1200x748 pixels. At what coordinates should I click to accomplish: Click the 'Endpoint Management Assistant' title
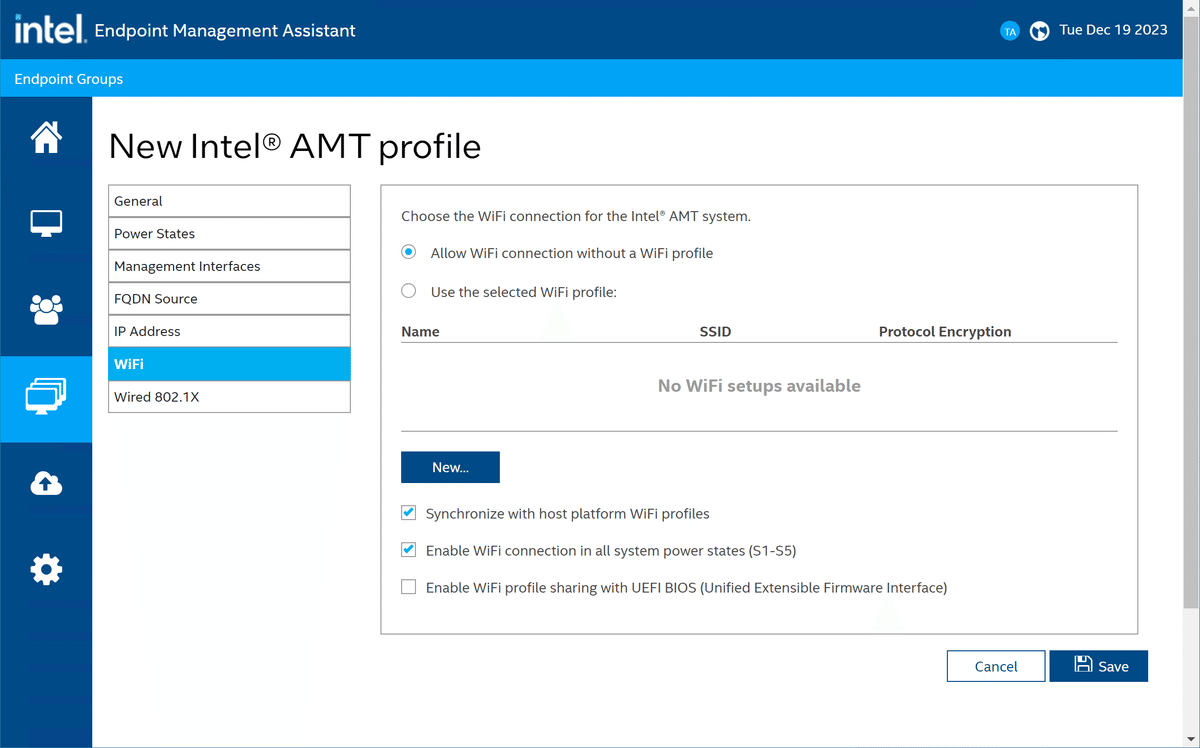[x=225, y=31]
